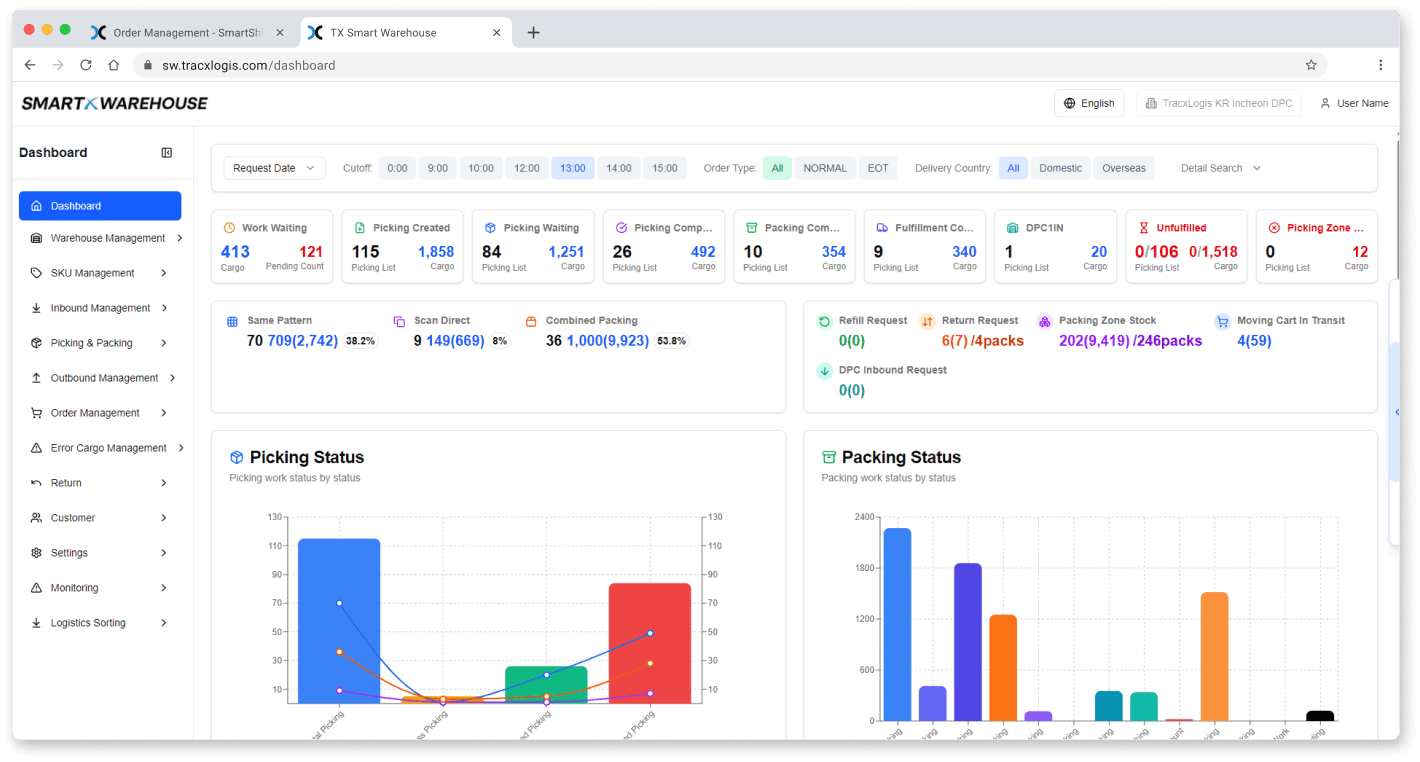Expand the Detail Search panel

(1218, 168)
